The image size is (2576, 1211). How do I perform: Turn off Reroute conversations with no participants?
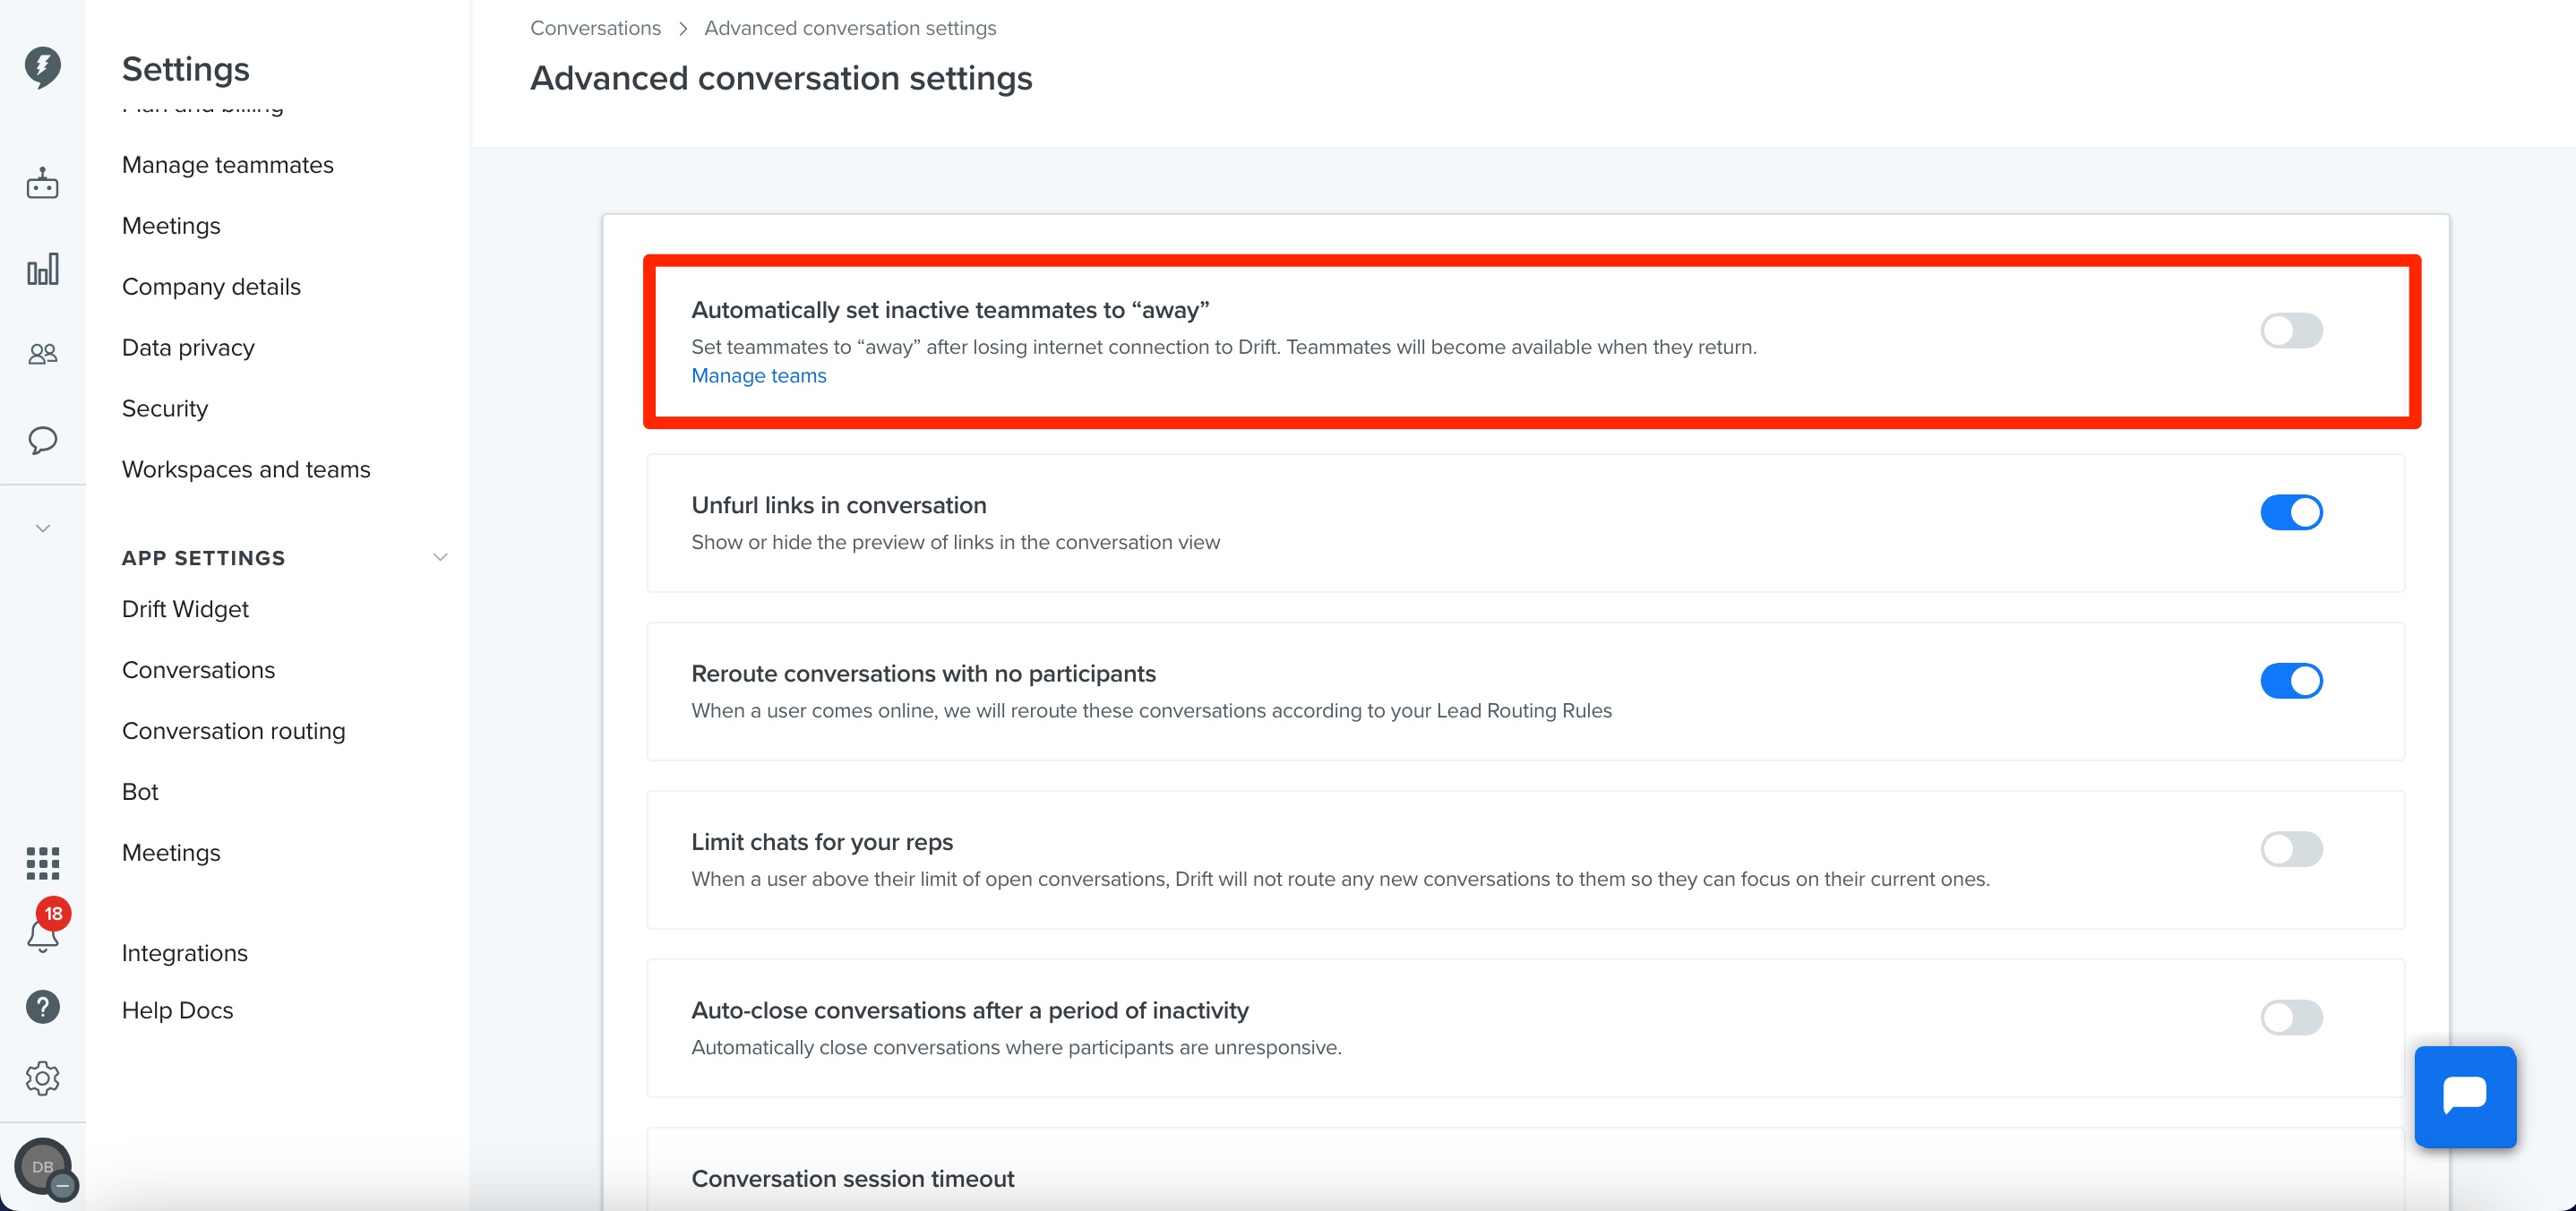2291,681
